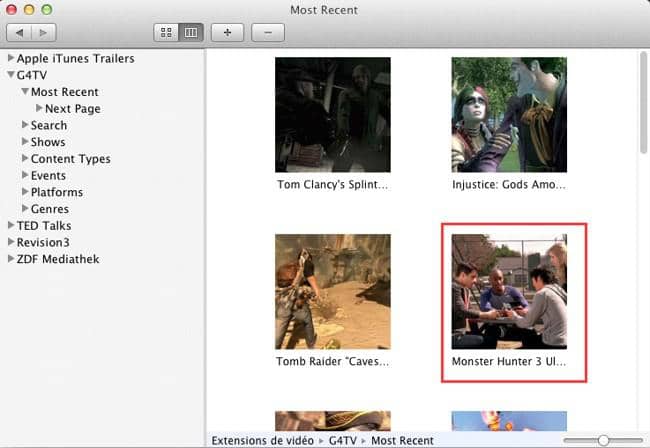Select Events in the sidebar
This screenshot has height=448, width=650.
coord(49,175)
